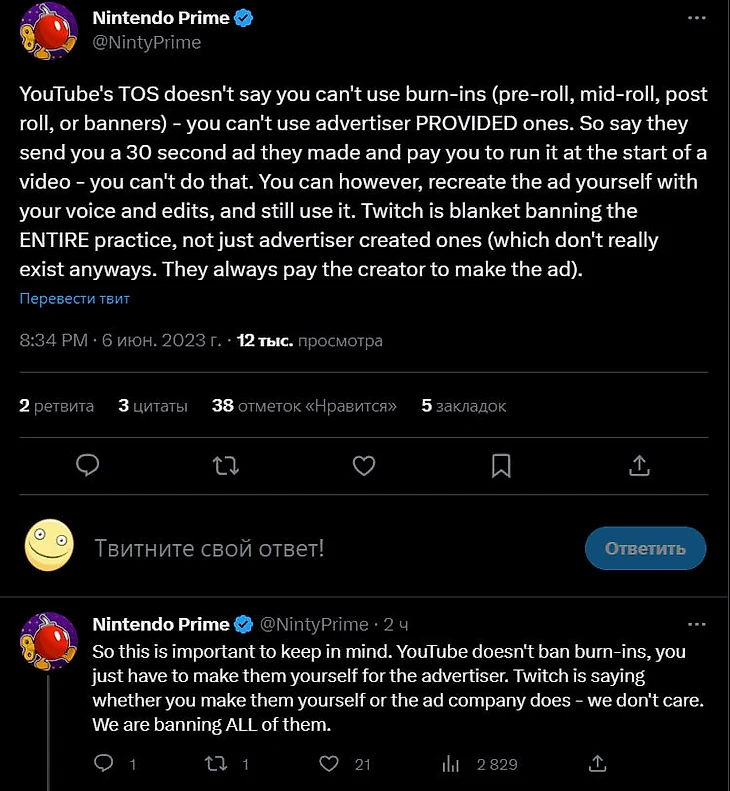The height and width of the screenshot is (791, 730).
Task: Retweet the main tweet using the arrows icon
Action: pyautogui.click(x=226, y=465)
